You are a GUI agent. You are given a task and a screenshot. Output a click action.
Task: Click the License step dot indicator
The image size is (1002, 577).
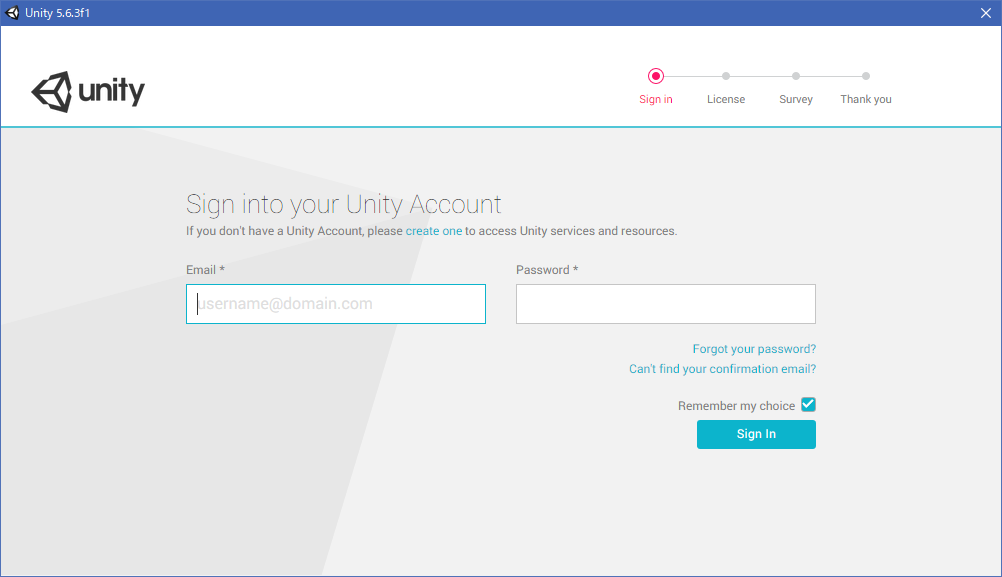tap(726, 76)
